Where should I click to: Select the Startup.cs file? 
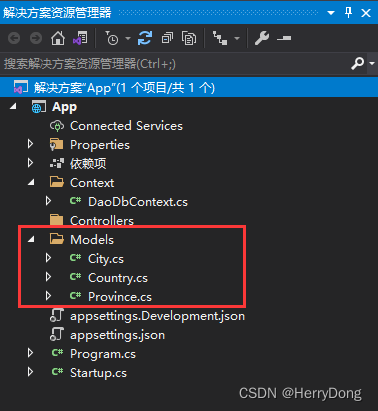98,373
